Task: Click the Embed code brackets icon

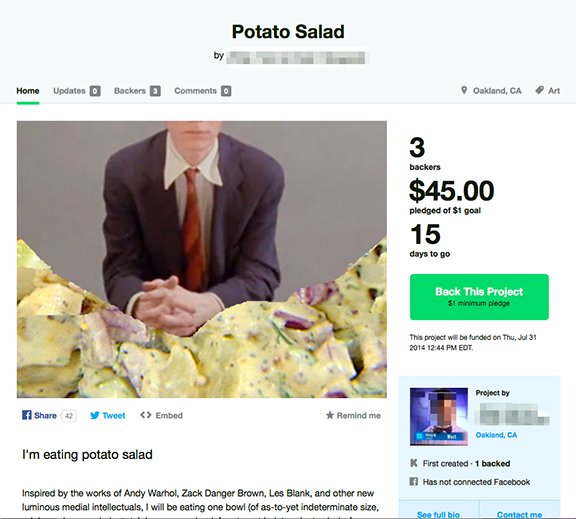Action: [x=146, y=415]
